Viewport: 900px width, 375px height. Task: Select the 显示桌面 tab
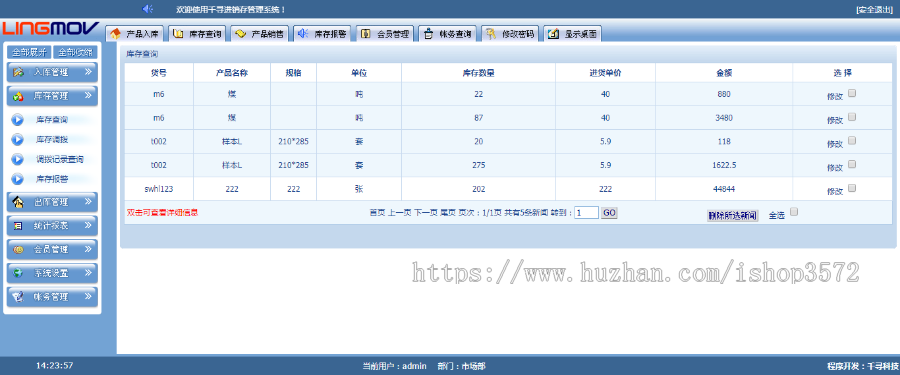click(x=573, y=34)
